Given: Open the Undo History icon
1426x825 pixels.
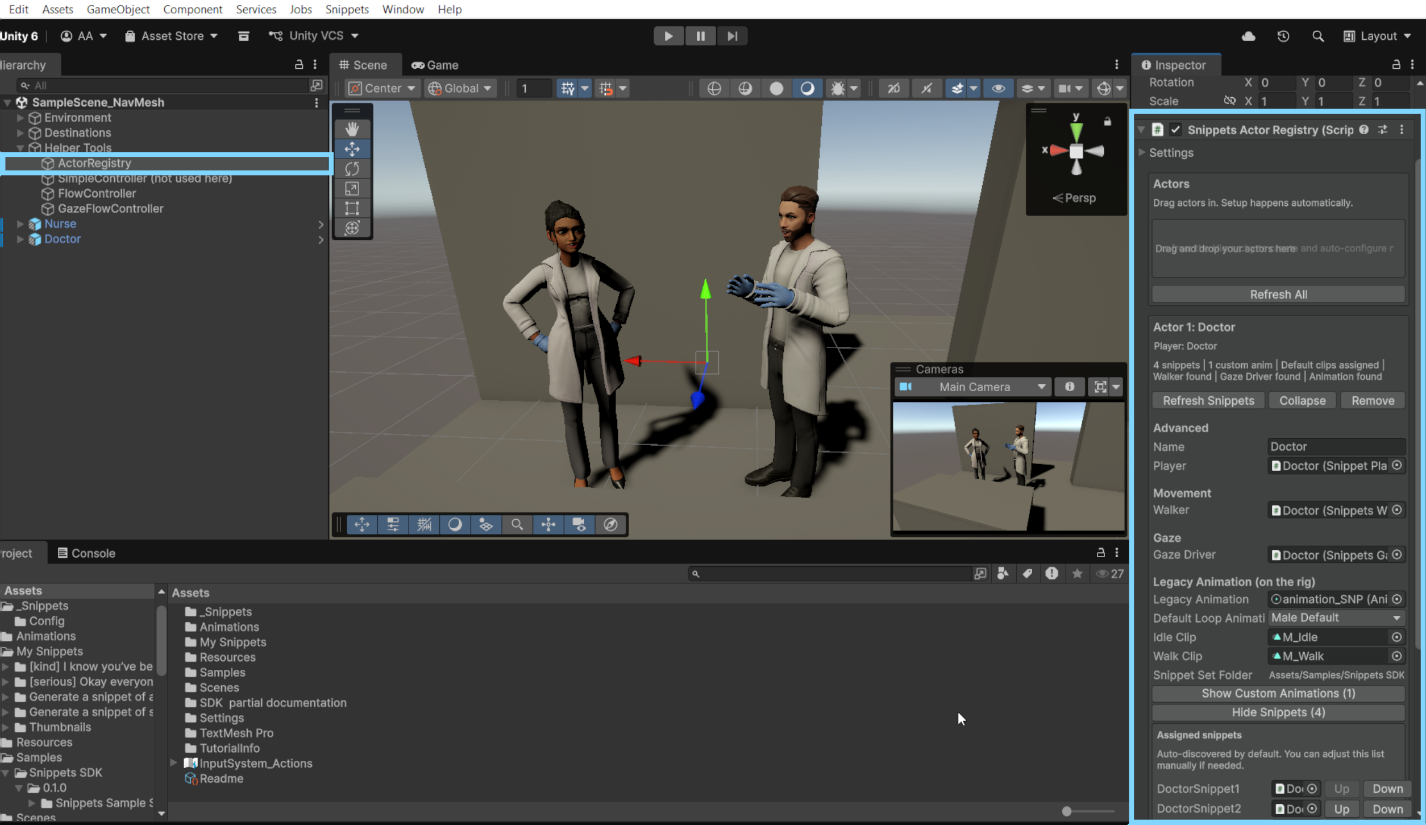Looking at the screenshot, I should [x=1283, y=36].
